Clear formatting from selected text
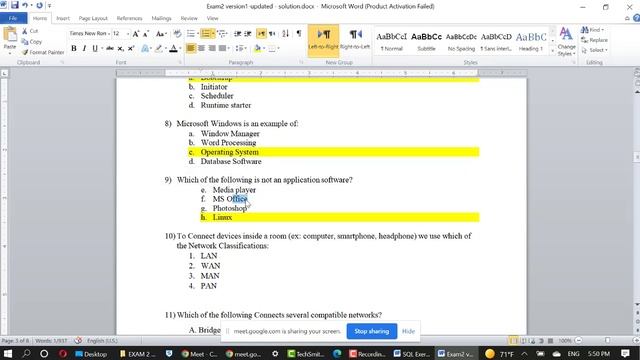 coord(177,34)
